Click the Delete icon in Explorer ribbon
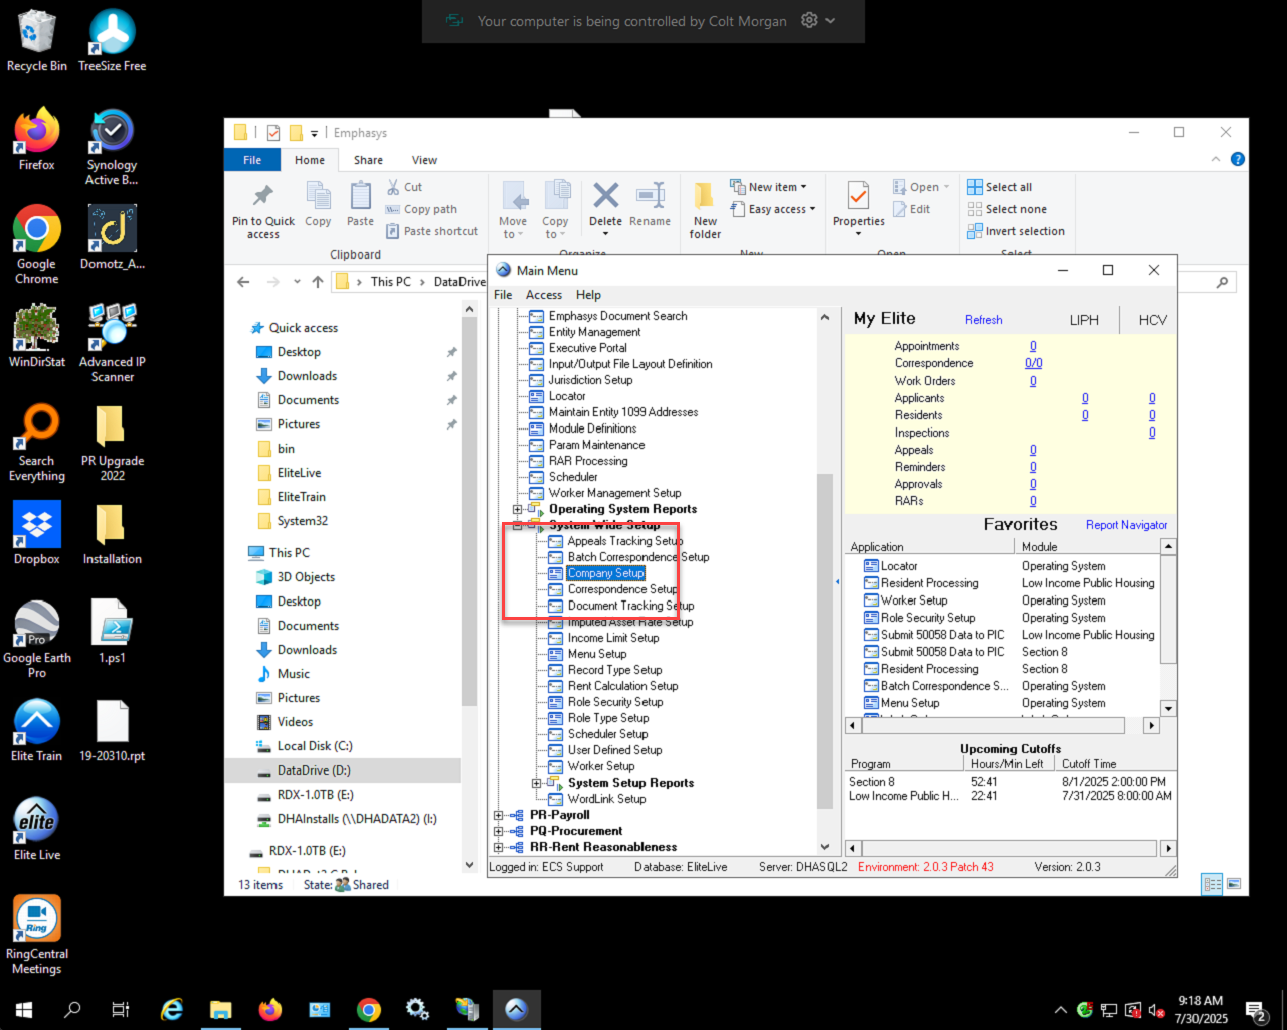 coord(605,195)
